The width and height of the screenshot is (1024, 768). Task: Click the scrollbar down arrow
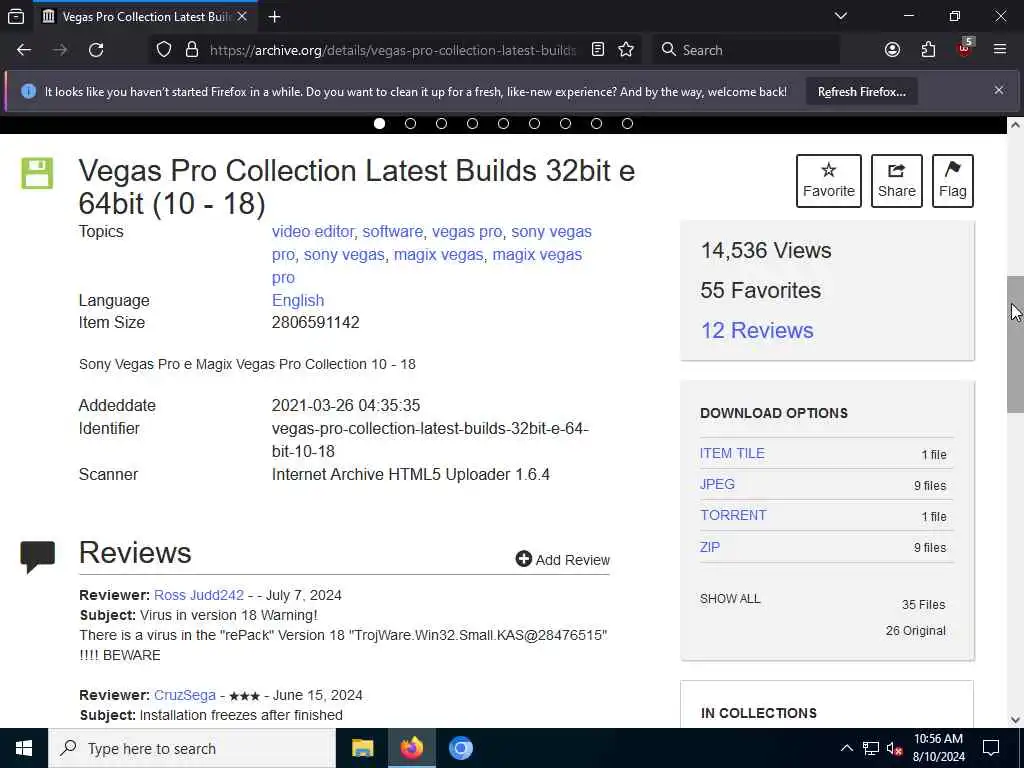click(x=1016, y=720)
